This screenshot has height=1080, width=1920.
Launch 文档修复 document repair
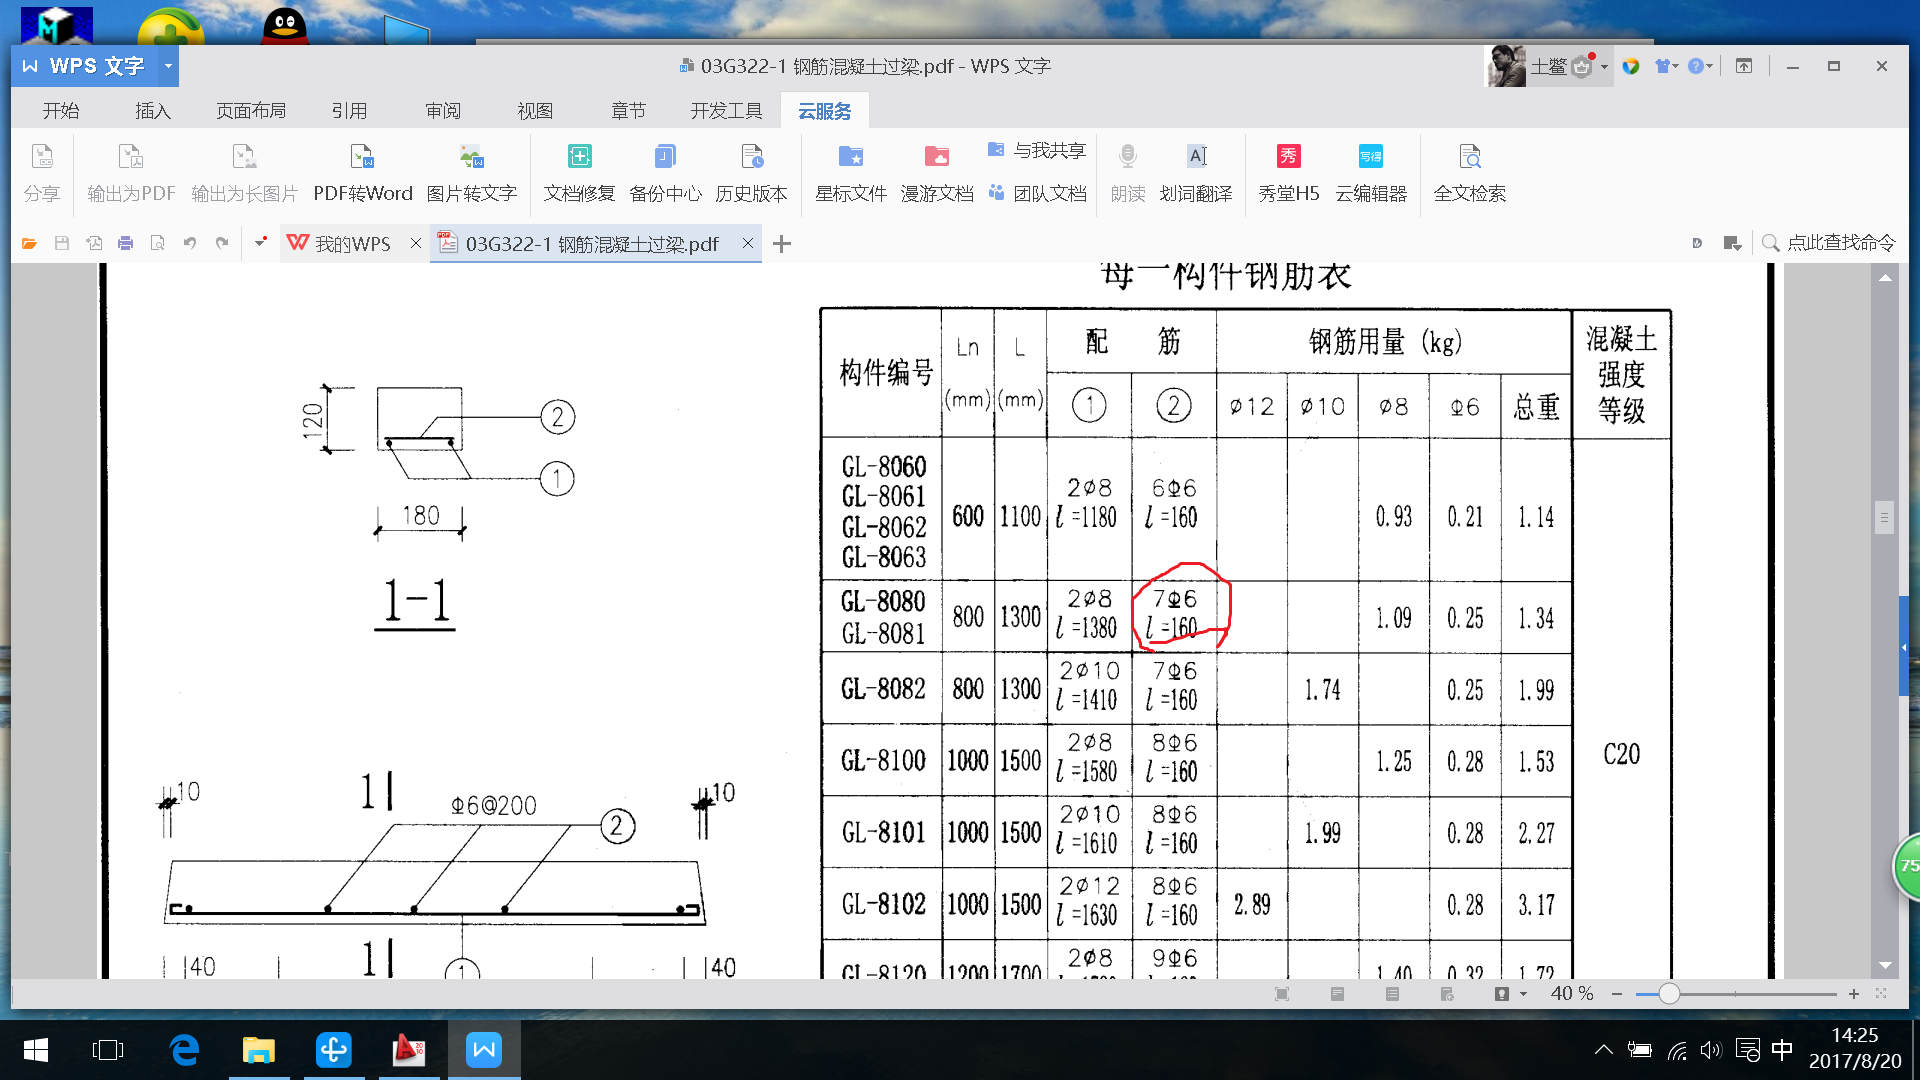(579, 172)
